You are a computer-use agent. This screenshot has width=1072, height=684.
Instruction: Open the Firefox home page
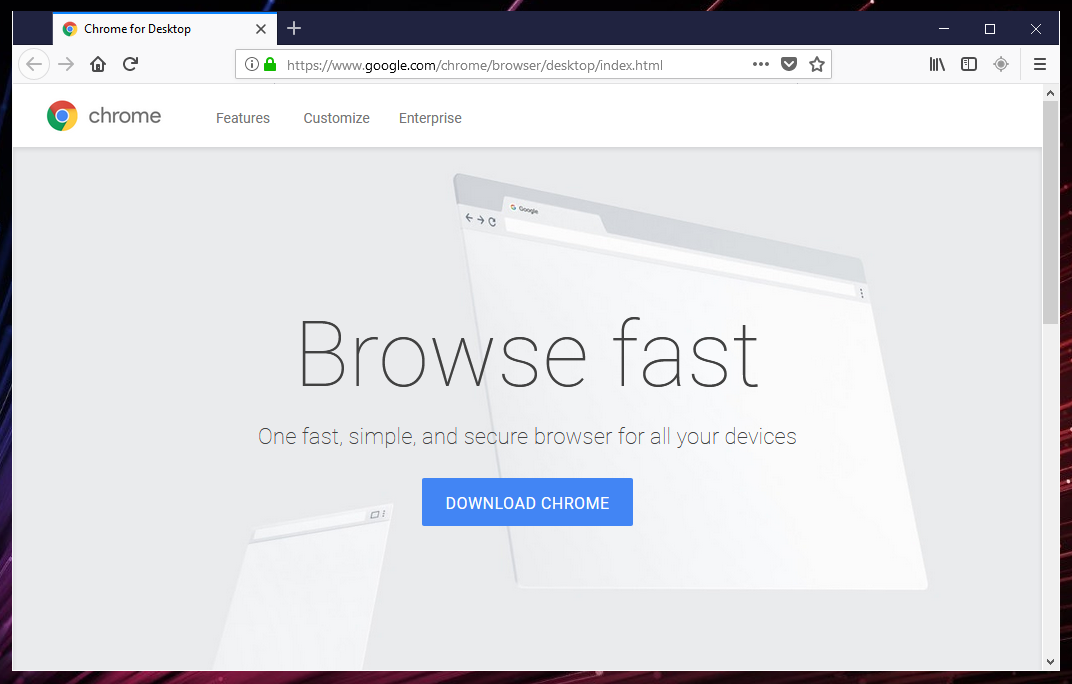click(x=98, y=64)
